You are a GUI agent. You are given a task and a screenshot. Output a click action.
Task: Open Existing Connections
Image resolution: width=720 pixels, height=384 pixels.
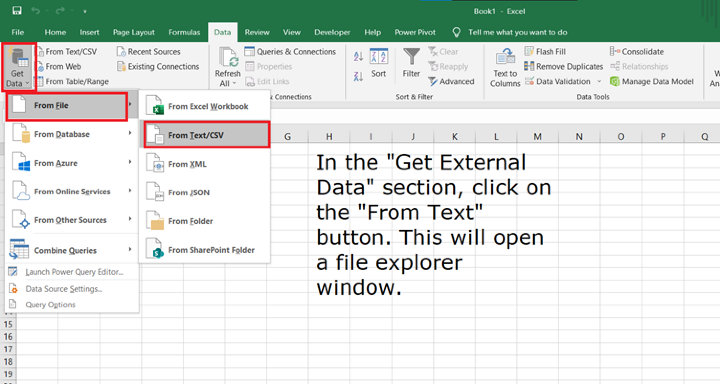tap(158, 67)
